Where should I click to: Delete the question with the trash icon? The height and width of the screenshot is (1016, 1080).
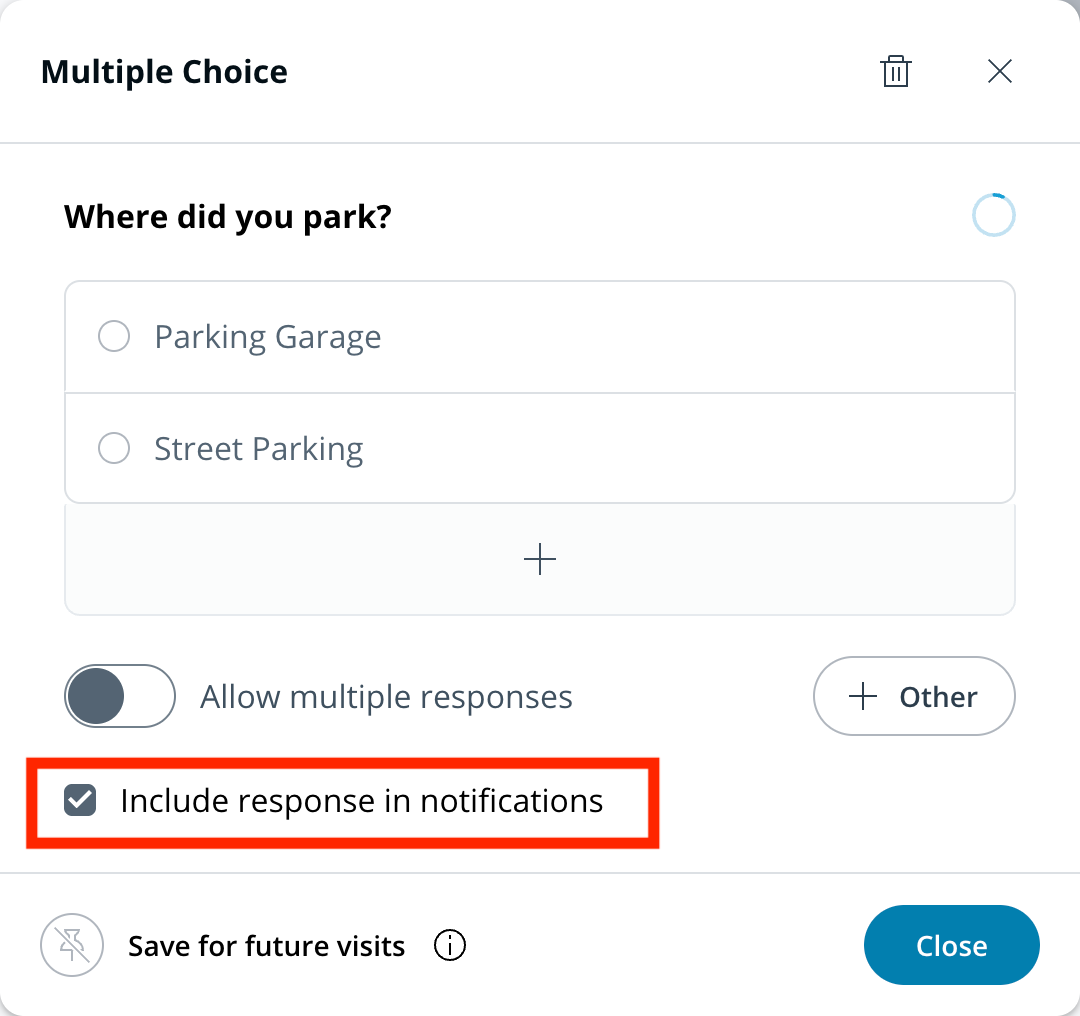click(895, 72)
